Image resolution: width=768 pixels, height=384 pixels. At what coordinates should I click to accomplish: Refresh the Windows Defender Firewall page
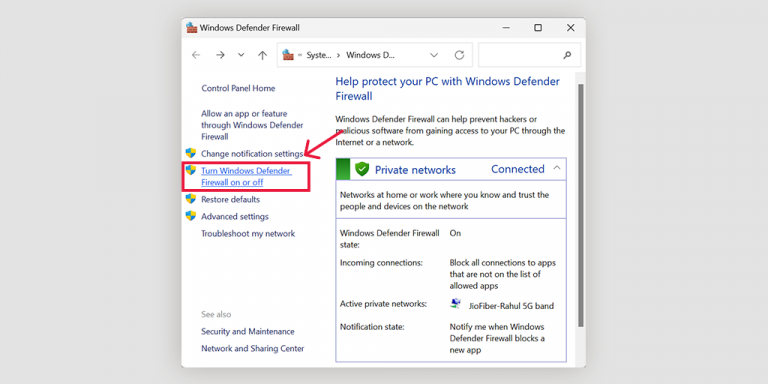click(x=459, y=55)
